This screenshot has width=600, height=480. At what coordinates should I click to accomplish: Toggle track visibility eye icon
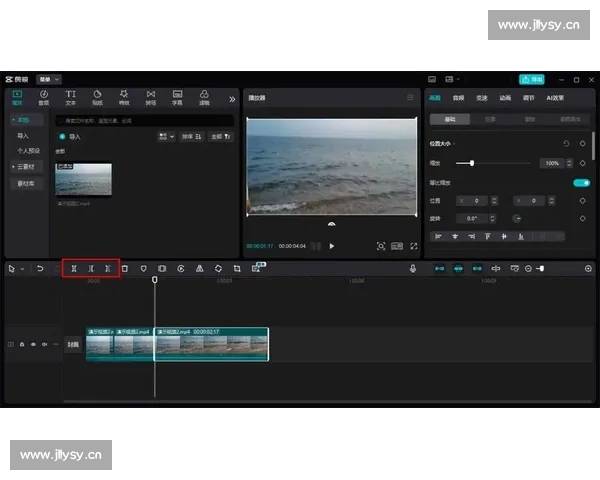tap(32, 344)
